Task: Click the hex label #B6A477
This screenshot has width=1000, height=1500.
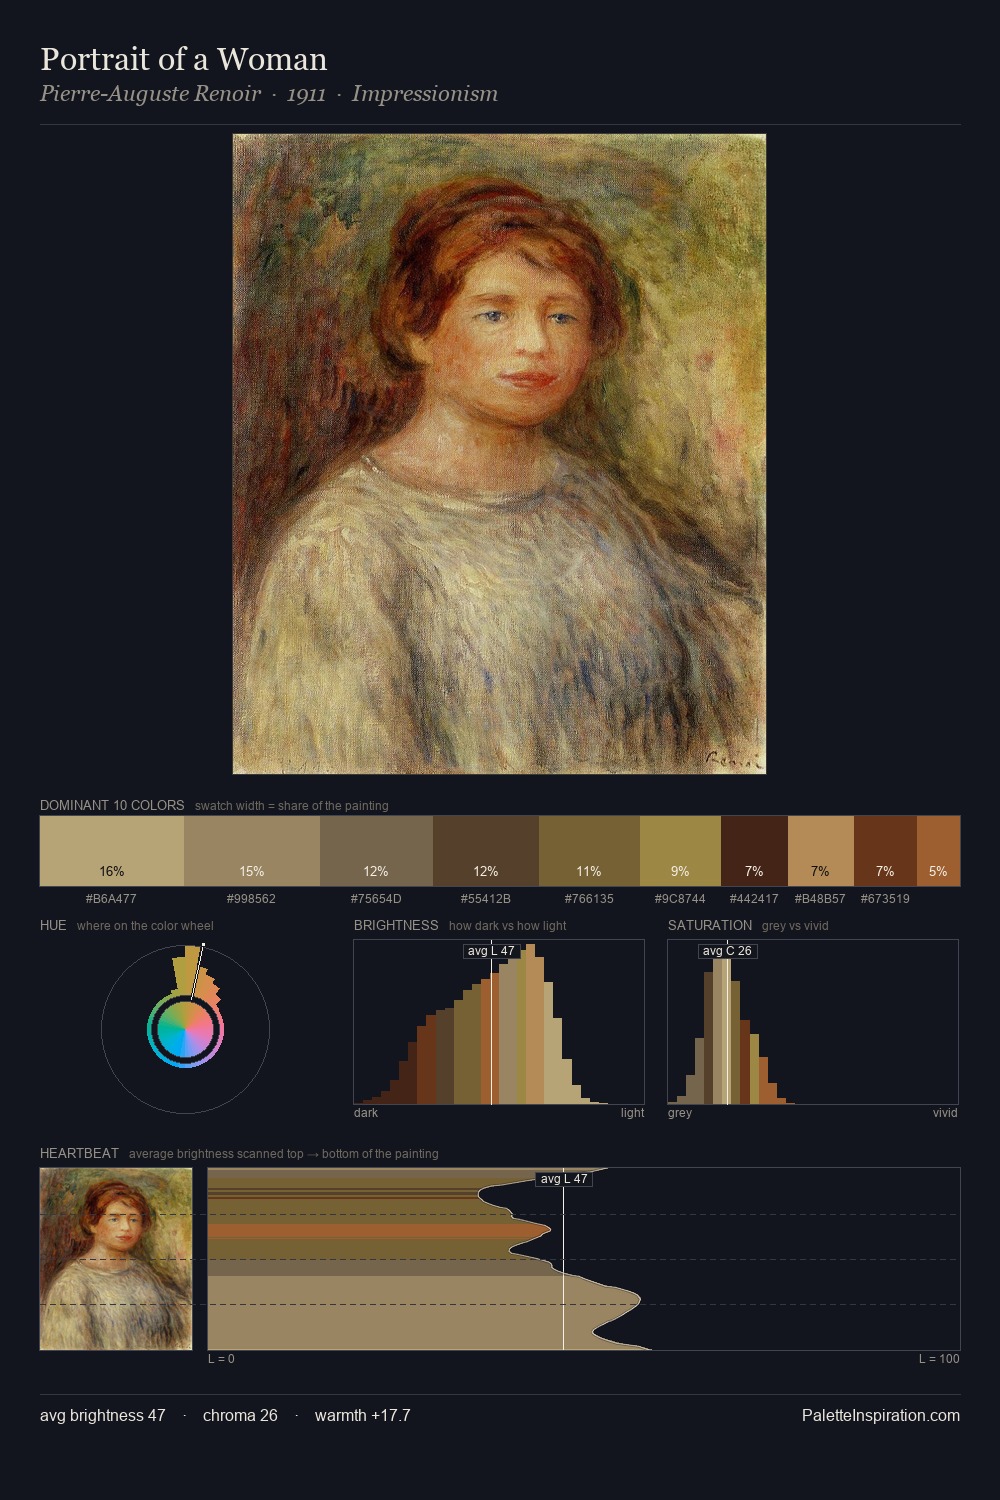Action: (111, 899)
